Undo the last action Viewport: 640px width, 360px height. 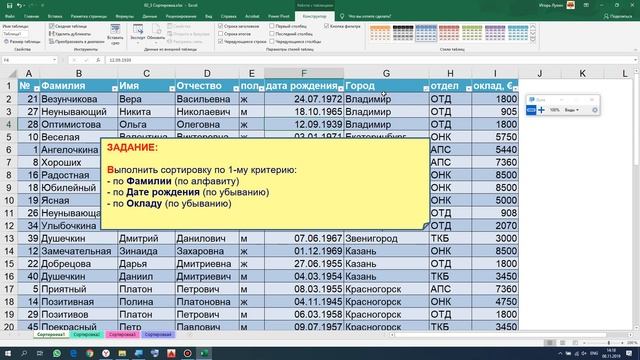19,5
